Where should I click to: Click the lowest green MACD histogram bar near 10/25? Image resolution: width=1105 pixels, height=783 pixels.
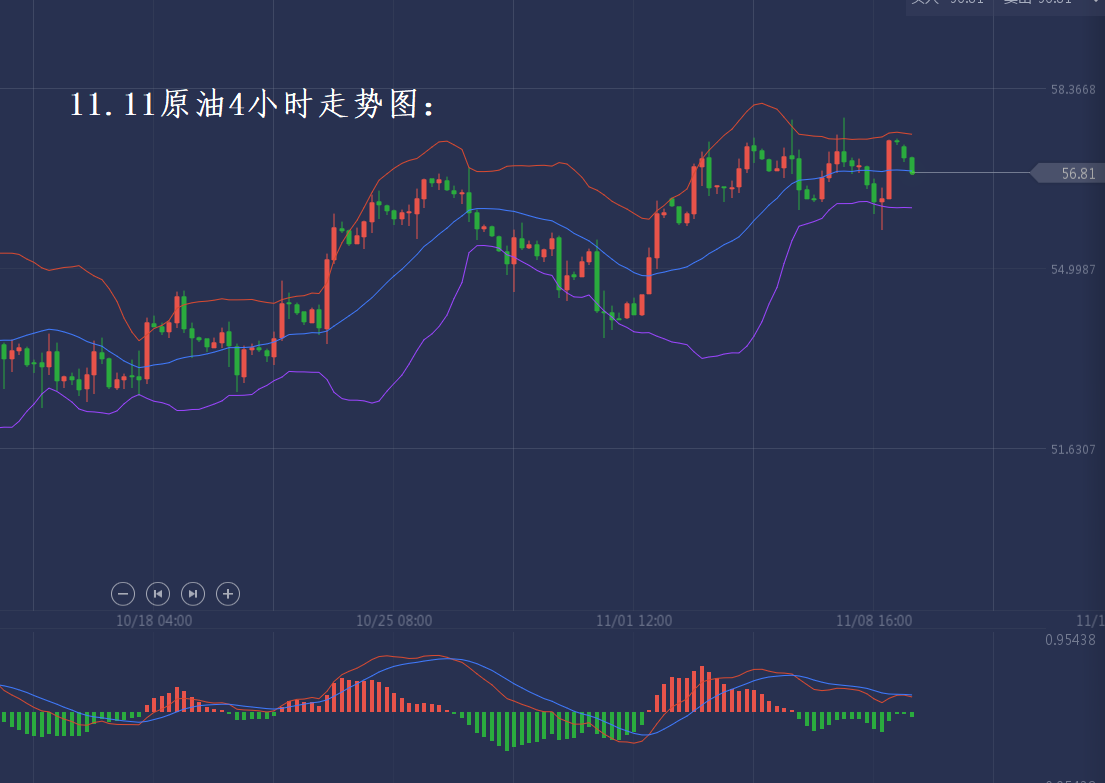[x=506, y=730]
